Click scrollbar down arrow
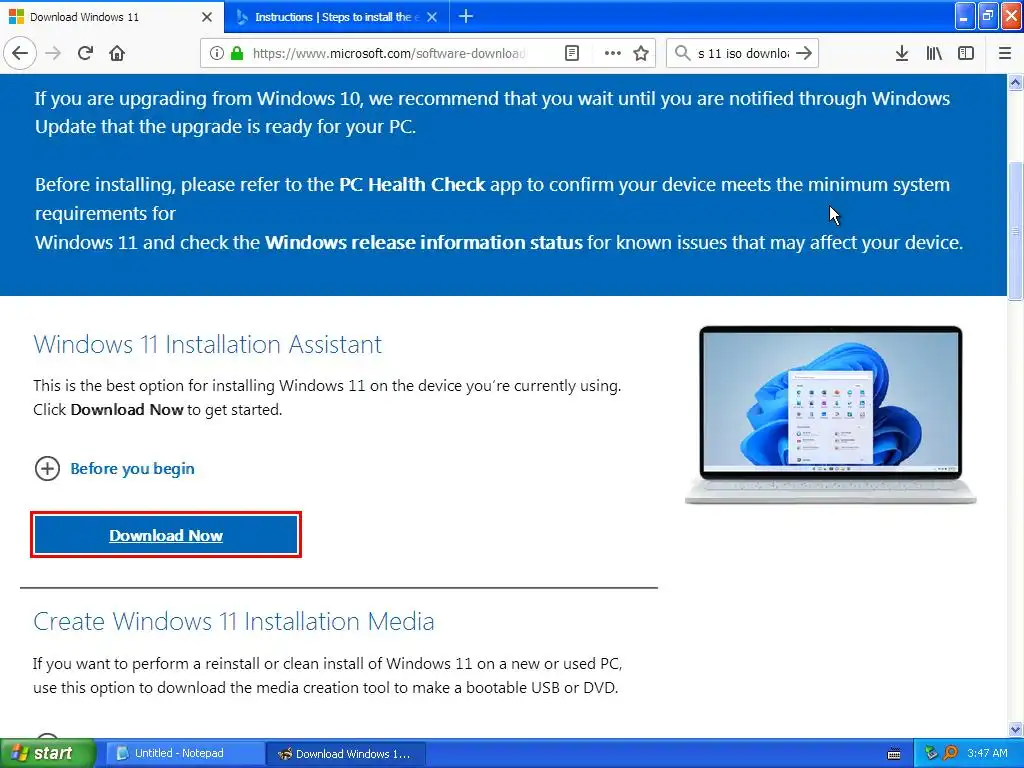Screen dimensions: 1024x768 (x=1016, y=729)
